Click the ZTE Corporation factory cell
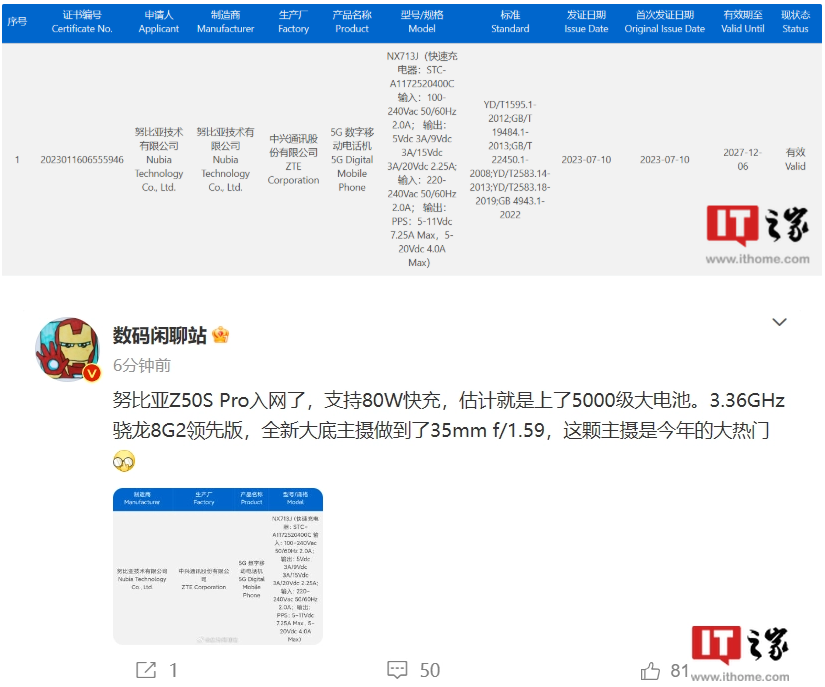The image size is (825, 687). tap(294, 159)
